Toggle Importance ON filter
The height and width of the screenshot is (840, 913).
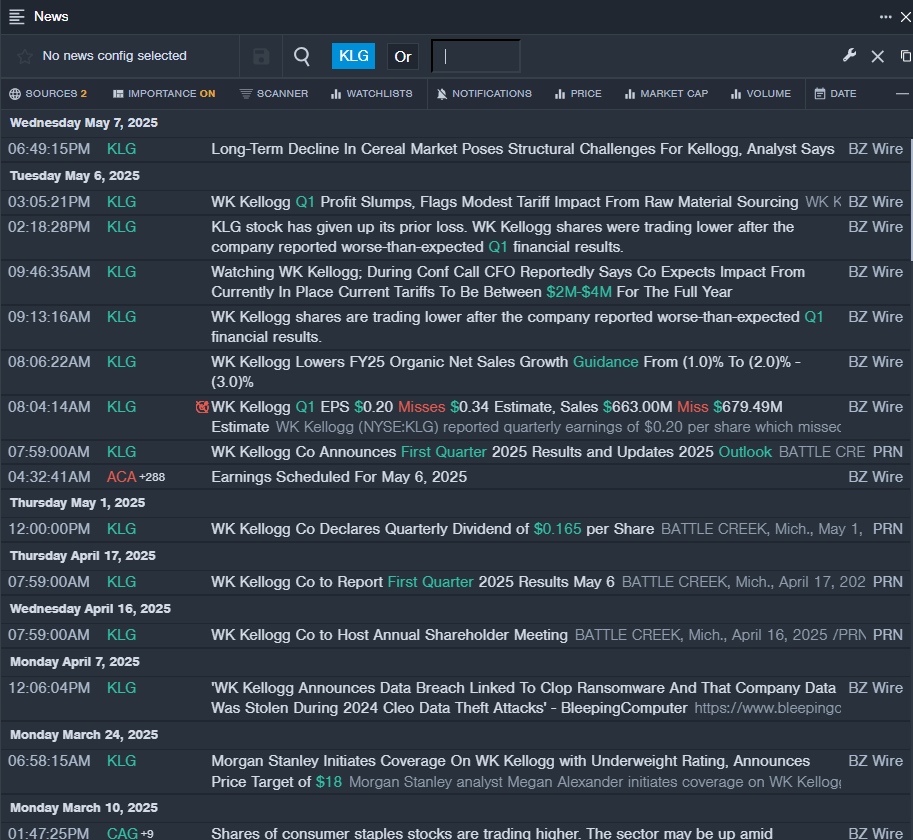[164, 94]
